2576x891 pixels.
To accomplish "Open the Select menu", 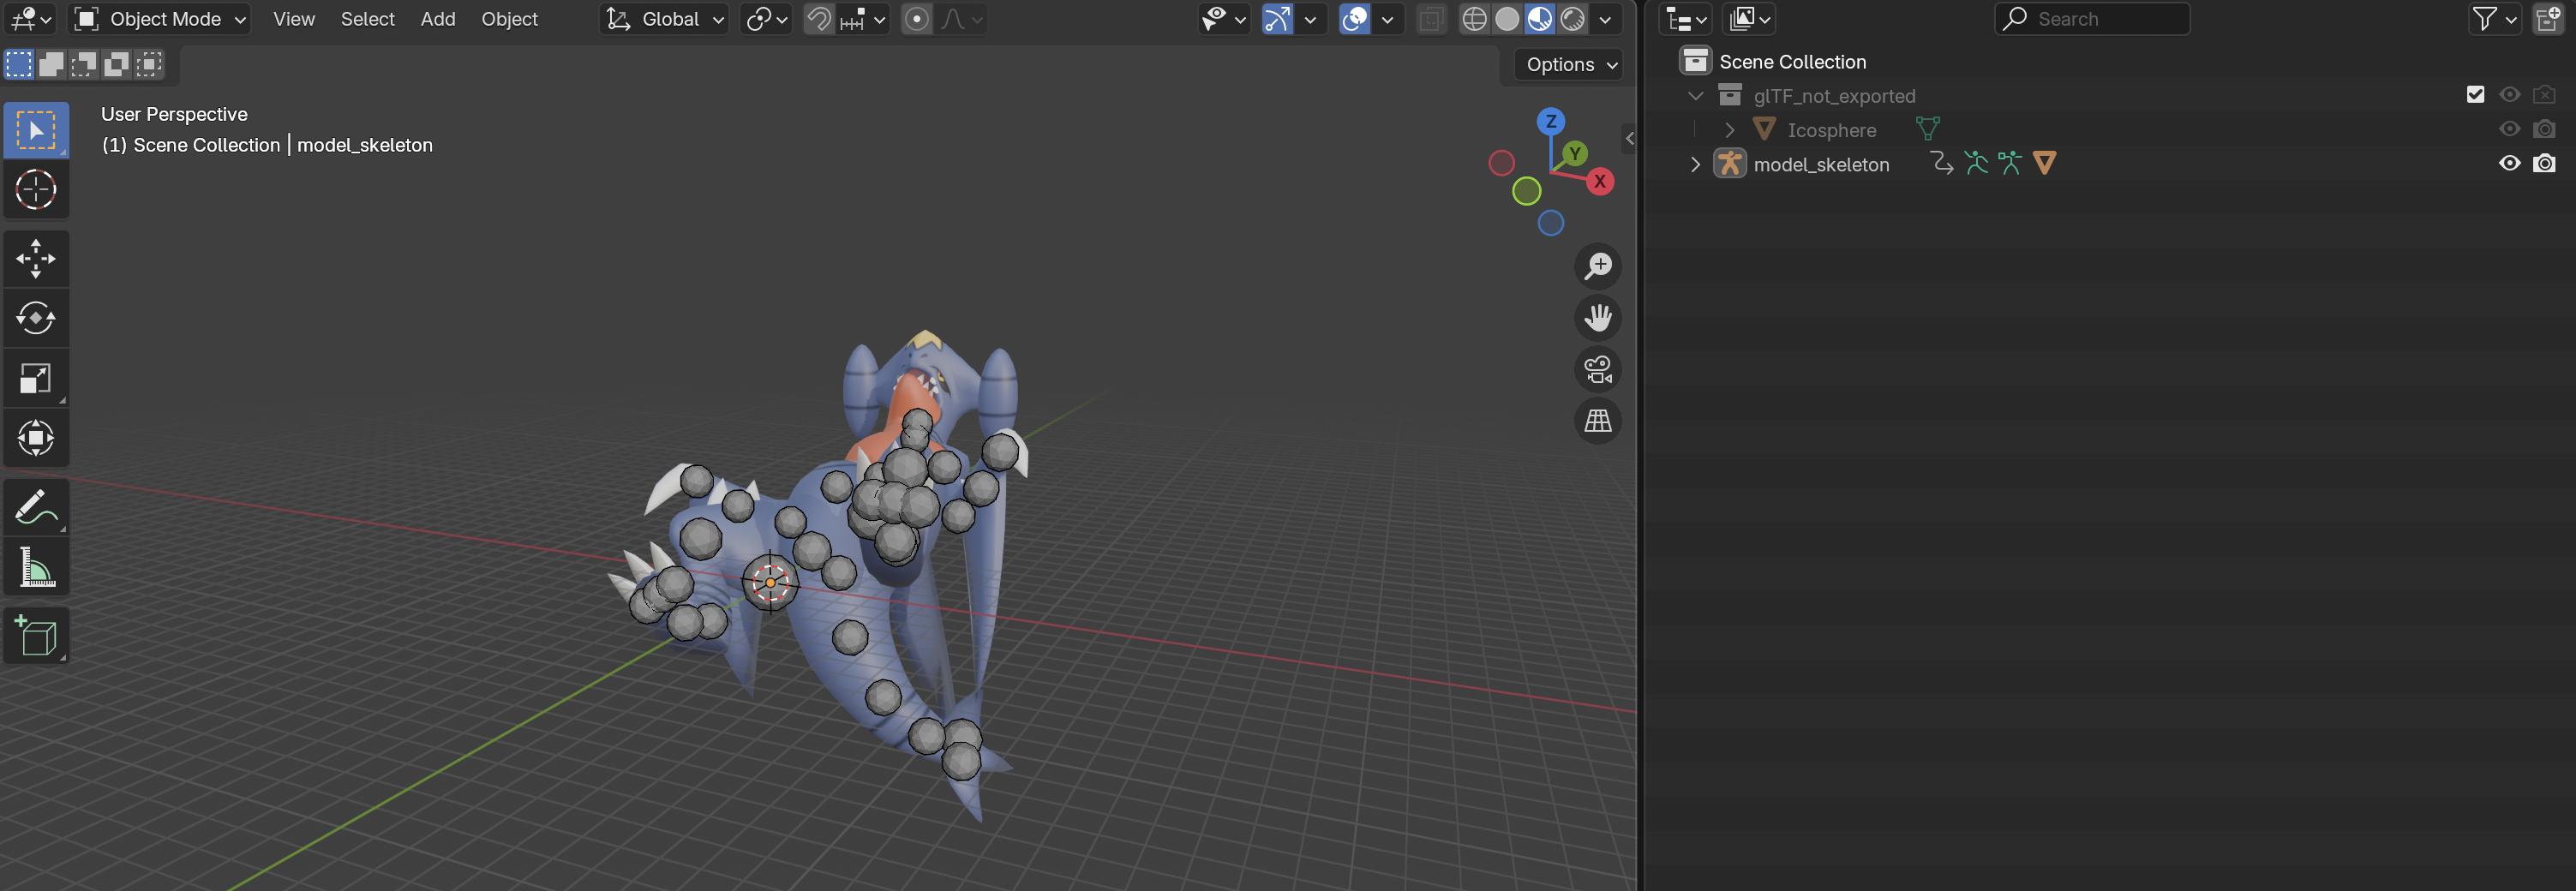I will tap(367, 19).
